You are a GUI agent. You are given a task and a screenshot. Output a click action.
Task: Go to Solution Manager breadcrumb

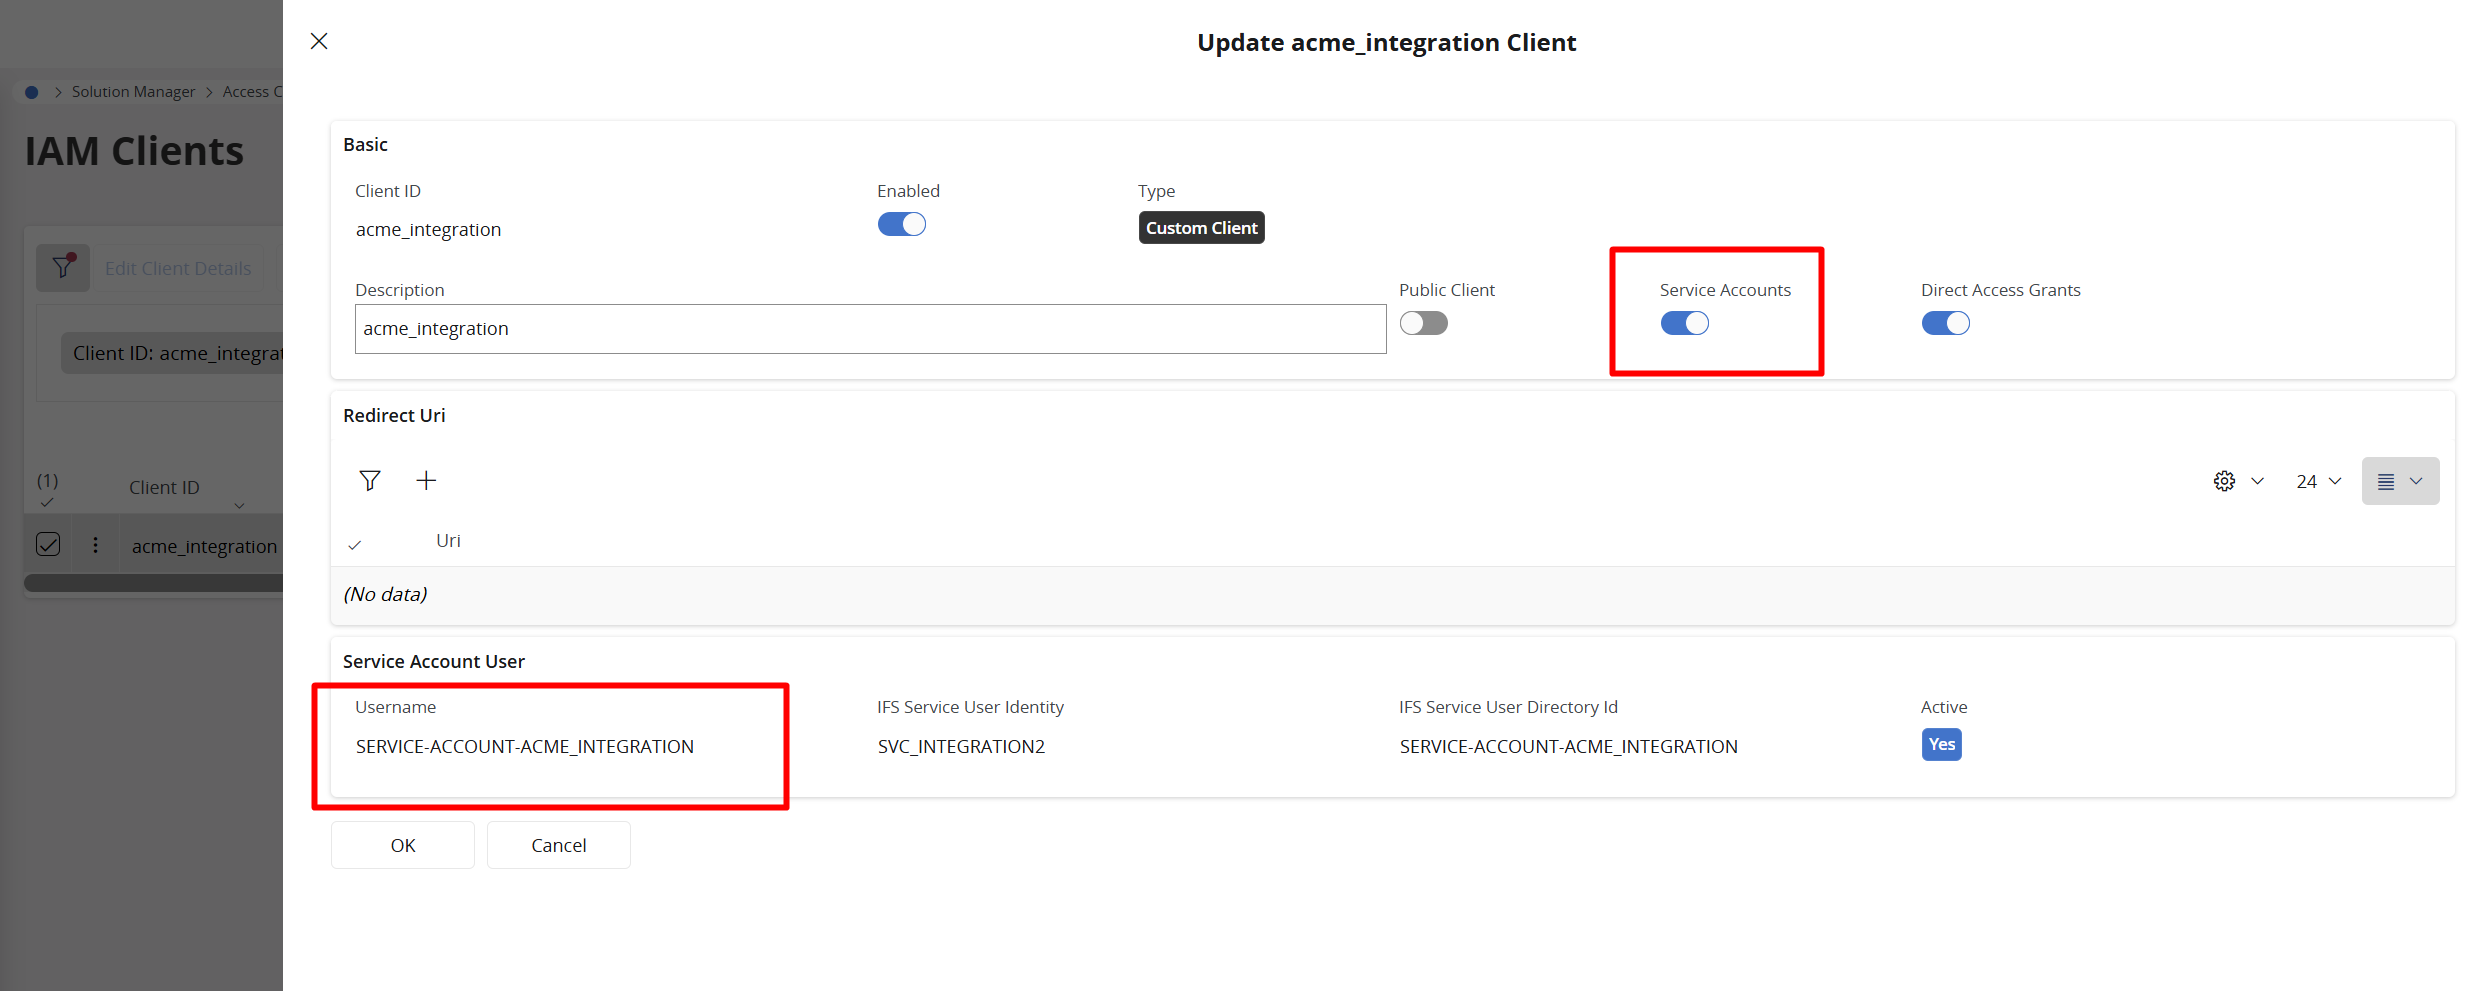[x=133, y=92]
